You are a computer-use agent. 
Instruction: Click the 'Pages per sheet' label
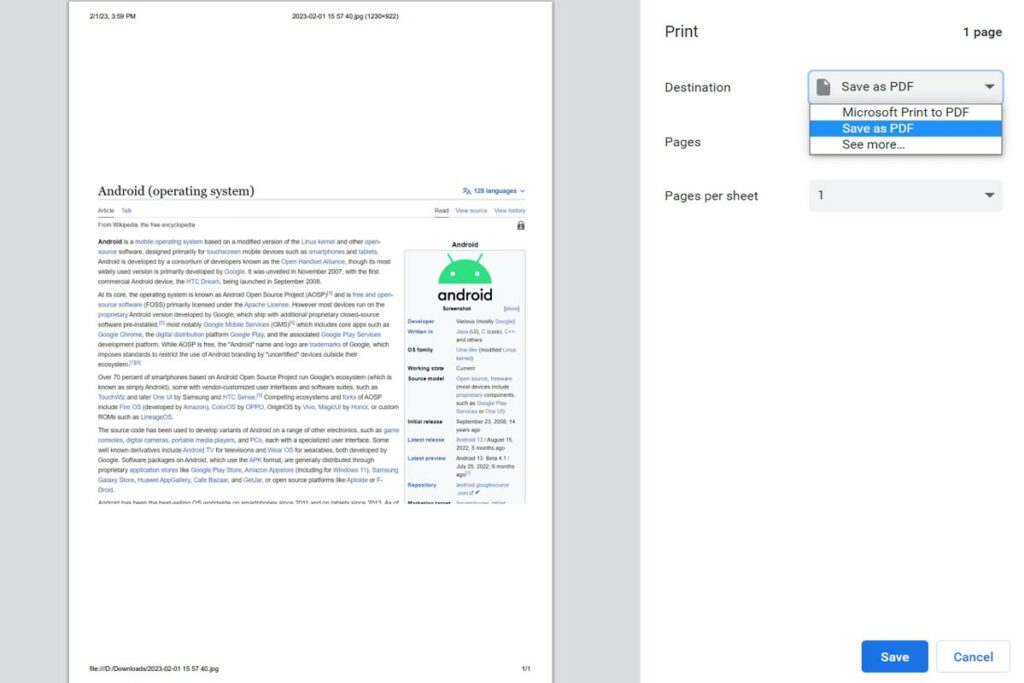tap(711, 196)
